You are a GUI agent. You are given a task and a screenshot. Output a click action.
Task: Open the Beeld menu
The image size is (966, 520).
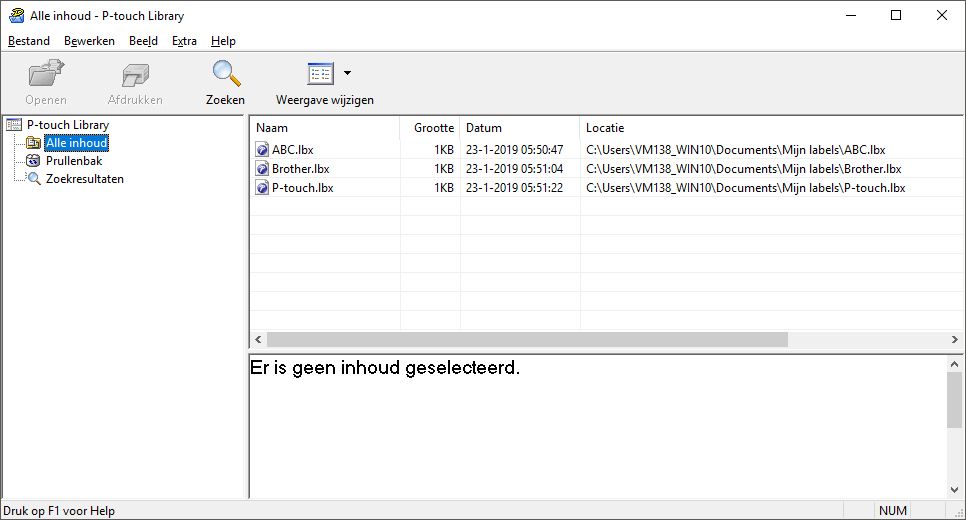[x=144, y=41]
